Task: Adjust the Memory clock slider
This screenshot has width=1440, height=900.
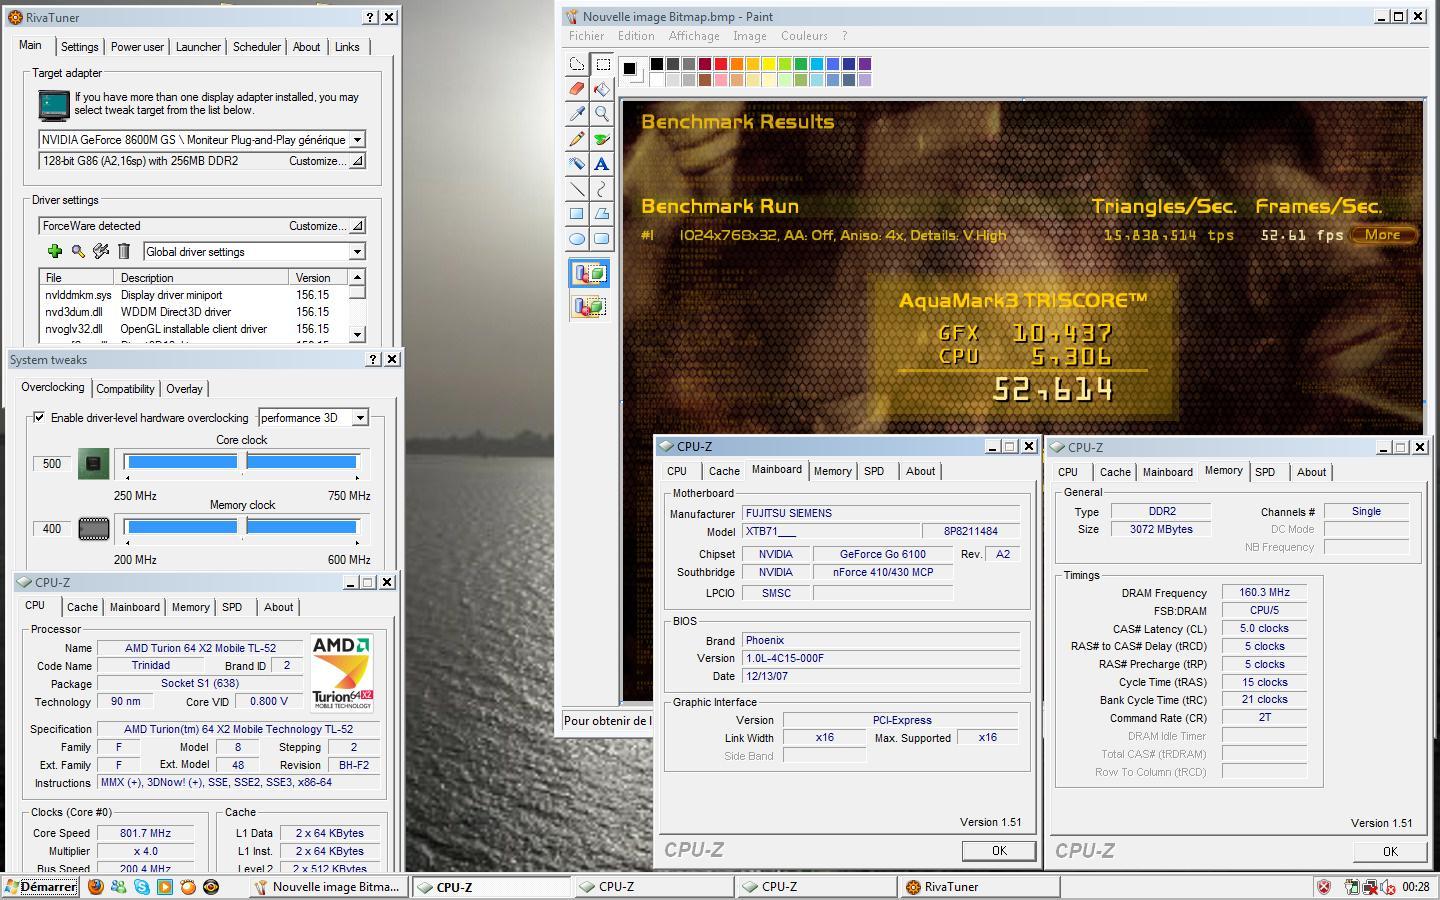Action: pos(243,527)
